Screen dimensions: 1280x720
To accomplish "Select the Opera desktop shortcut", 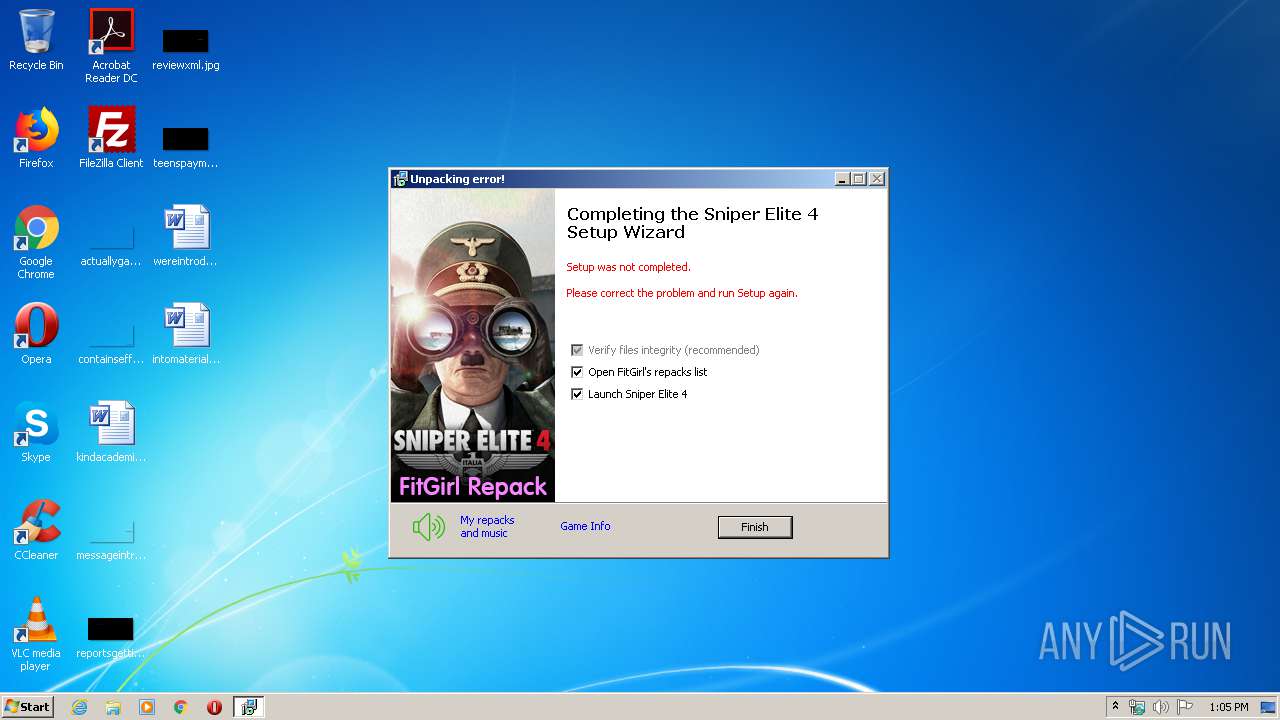I will point(36,334).
